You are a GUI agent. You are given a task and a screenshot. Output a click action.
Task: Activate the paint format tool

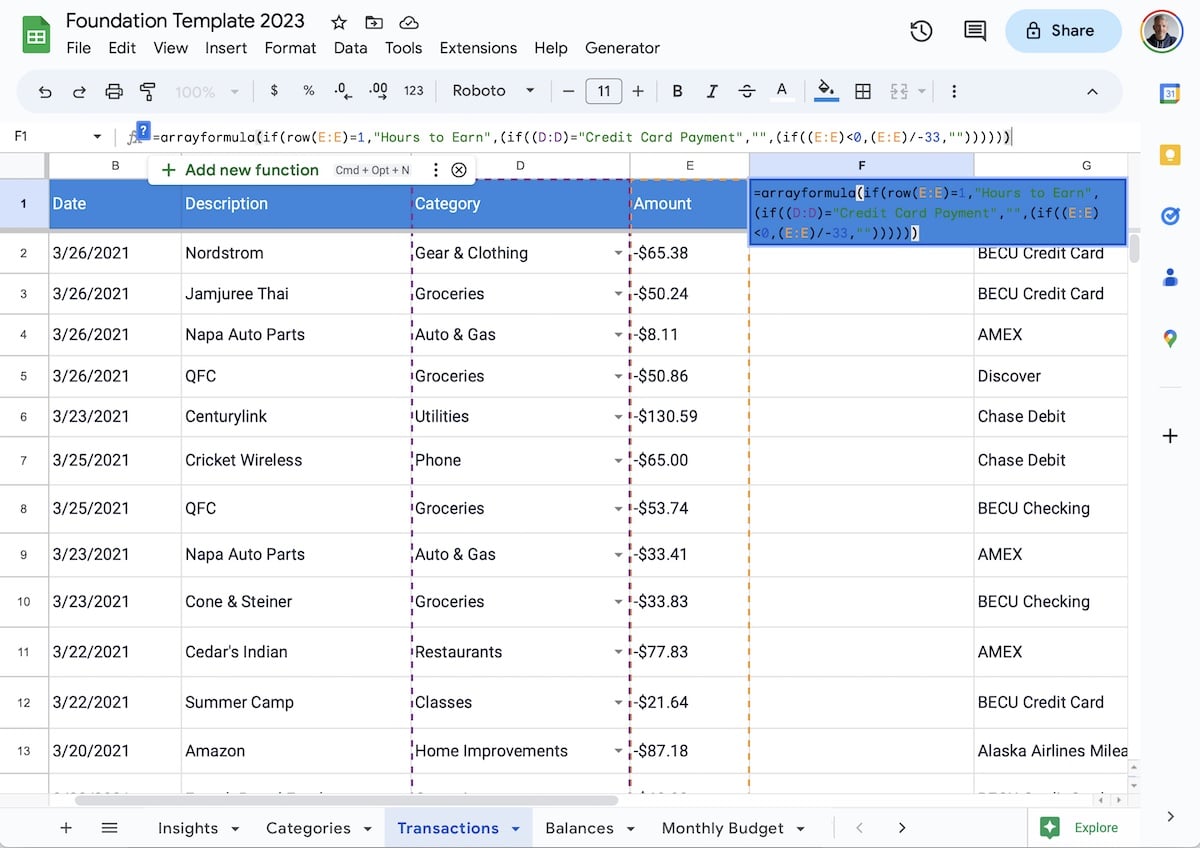pos(148,91)
